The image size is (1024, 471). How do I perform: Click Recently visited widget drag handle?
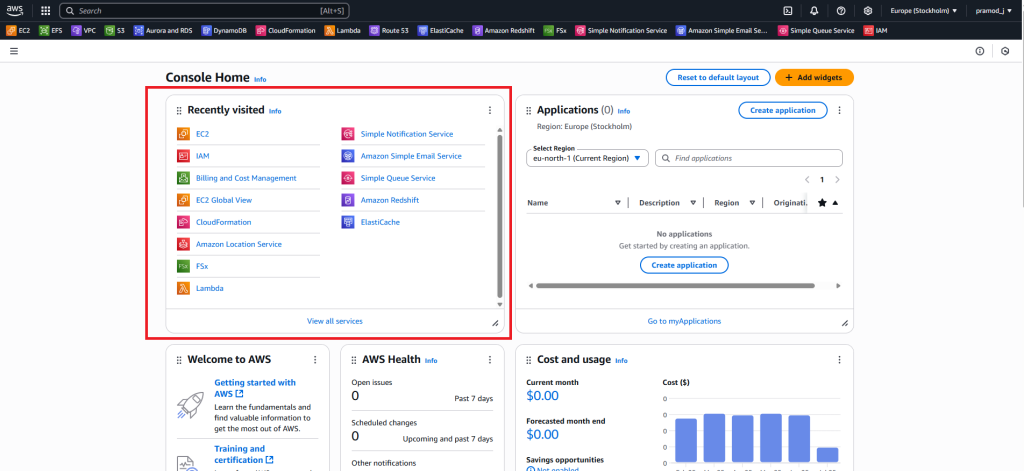coord(179,111)
